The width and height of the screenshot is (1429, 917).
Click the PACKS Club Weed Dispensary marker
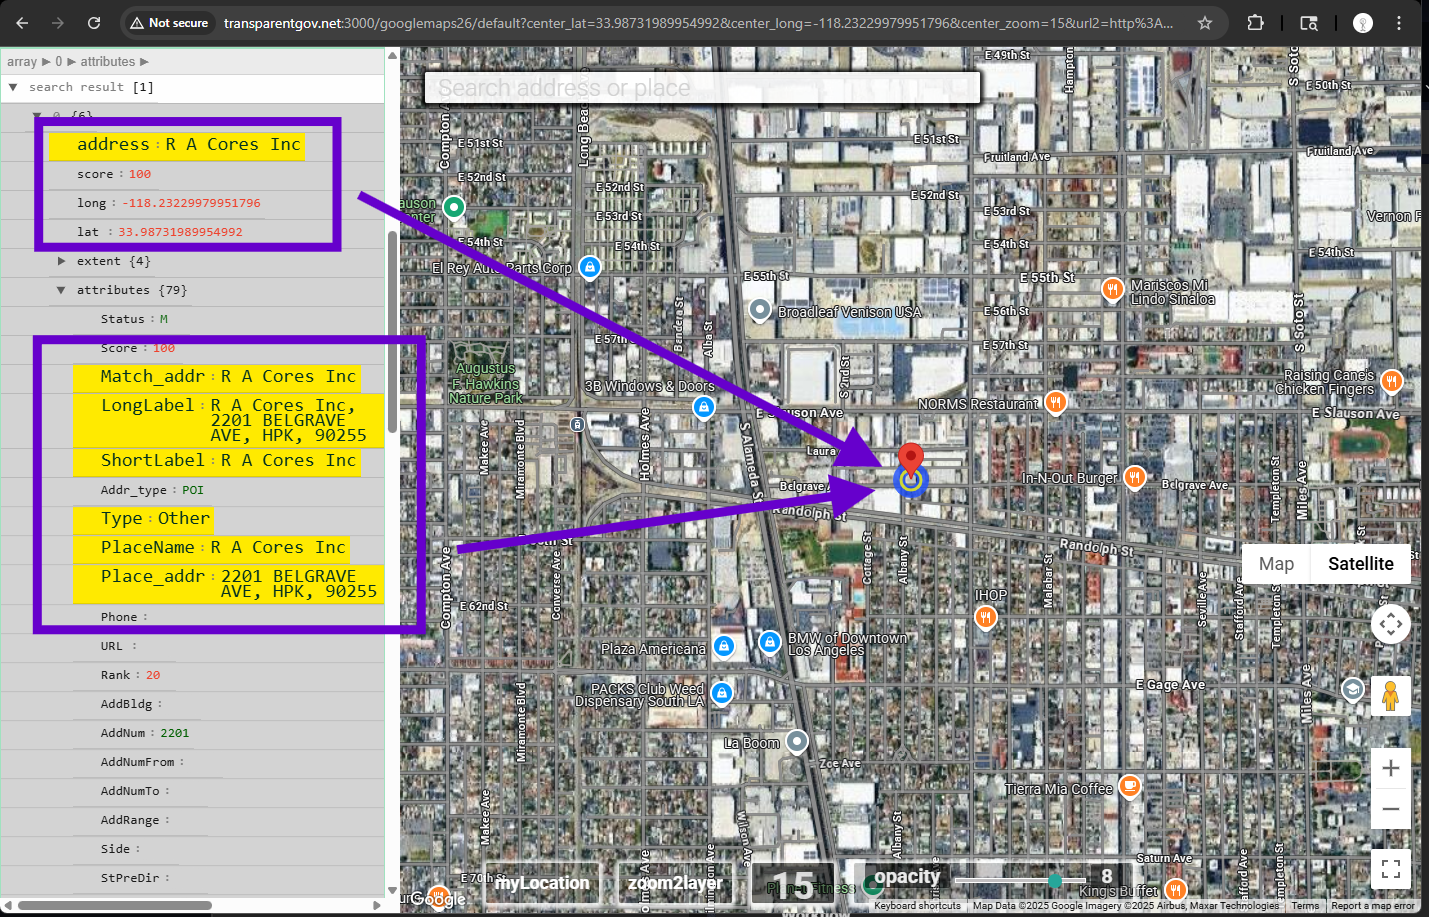click(x=722, y=692)
